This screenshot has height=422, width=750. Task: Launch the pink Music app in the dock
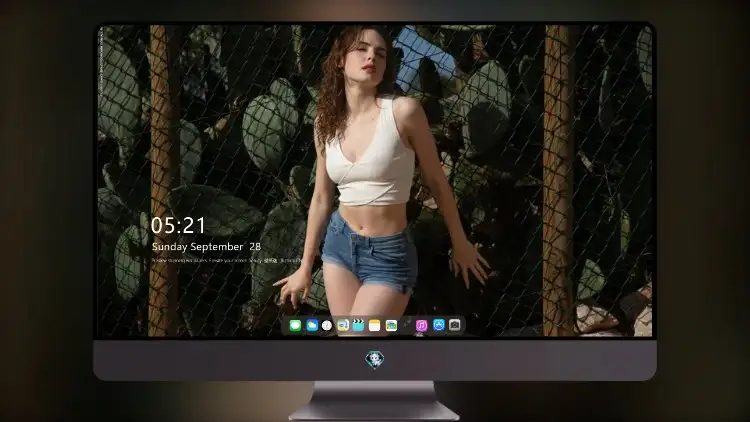[421, 325]
